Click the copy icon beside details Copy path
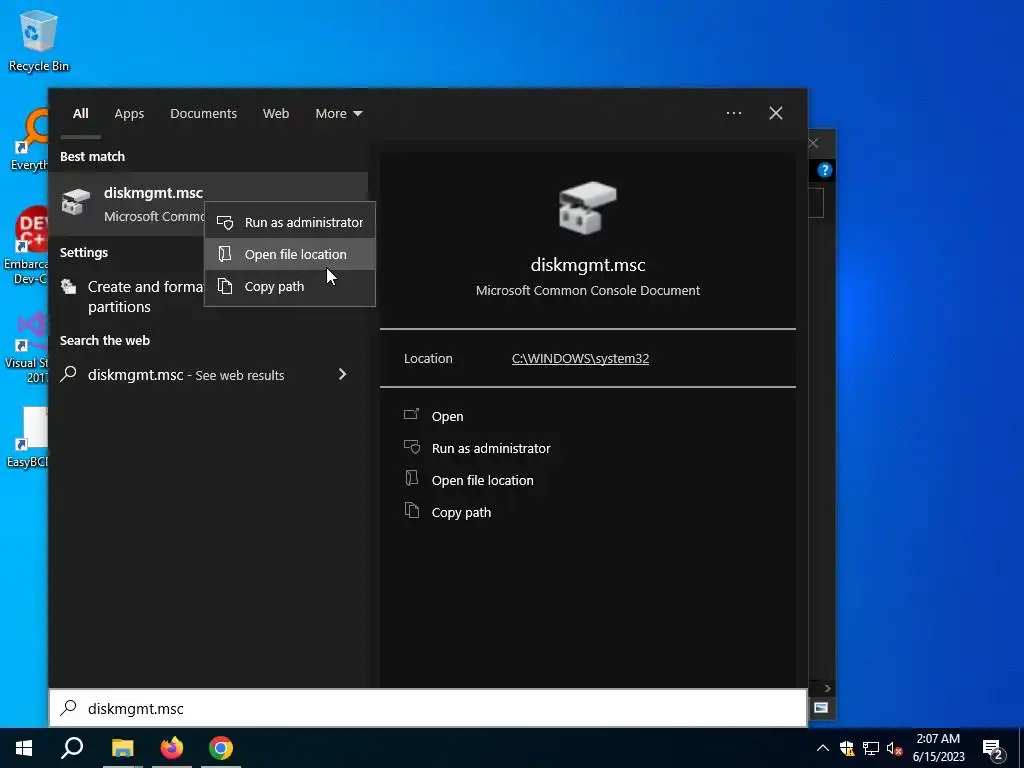The width and height of the screenshot is (1024, 768). 411,510
